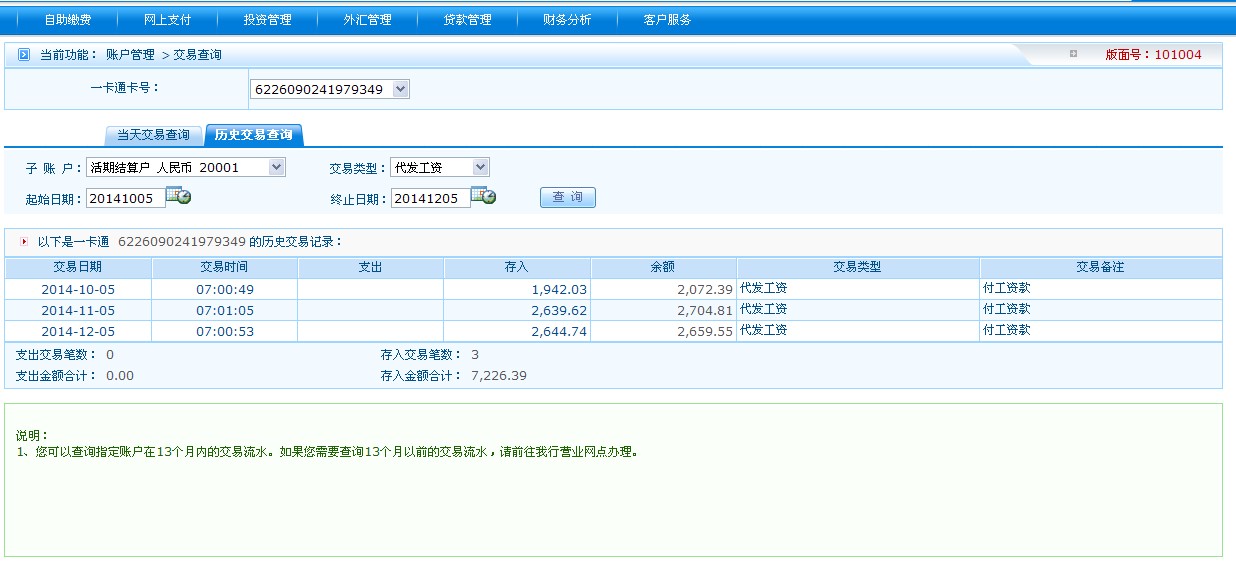Viewport: 1236px width, 563px height.
Task: Click the blue arrow icon beside 当前功能
Action: pos(24,55)
